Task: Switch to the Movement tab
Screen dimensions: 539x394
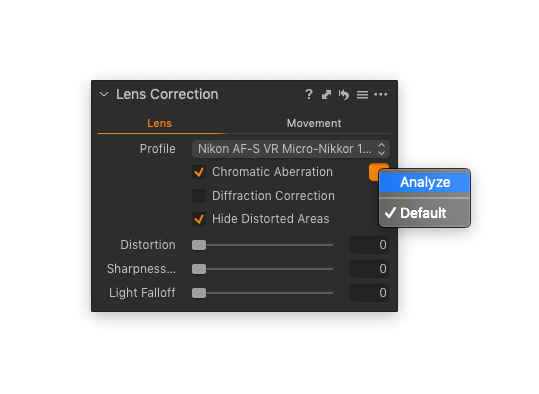Action: pyautogui.click(x=314, y=123)
